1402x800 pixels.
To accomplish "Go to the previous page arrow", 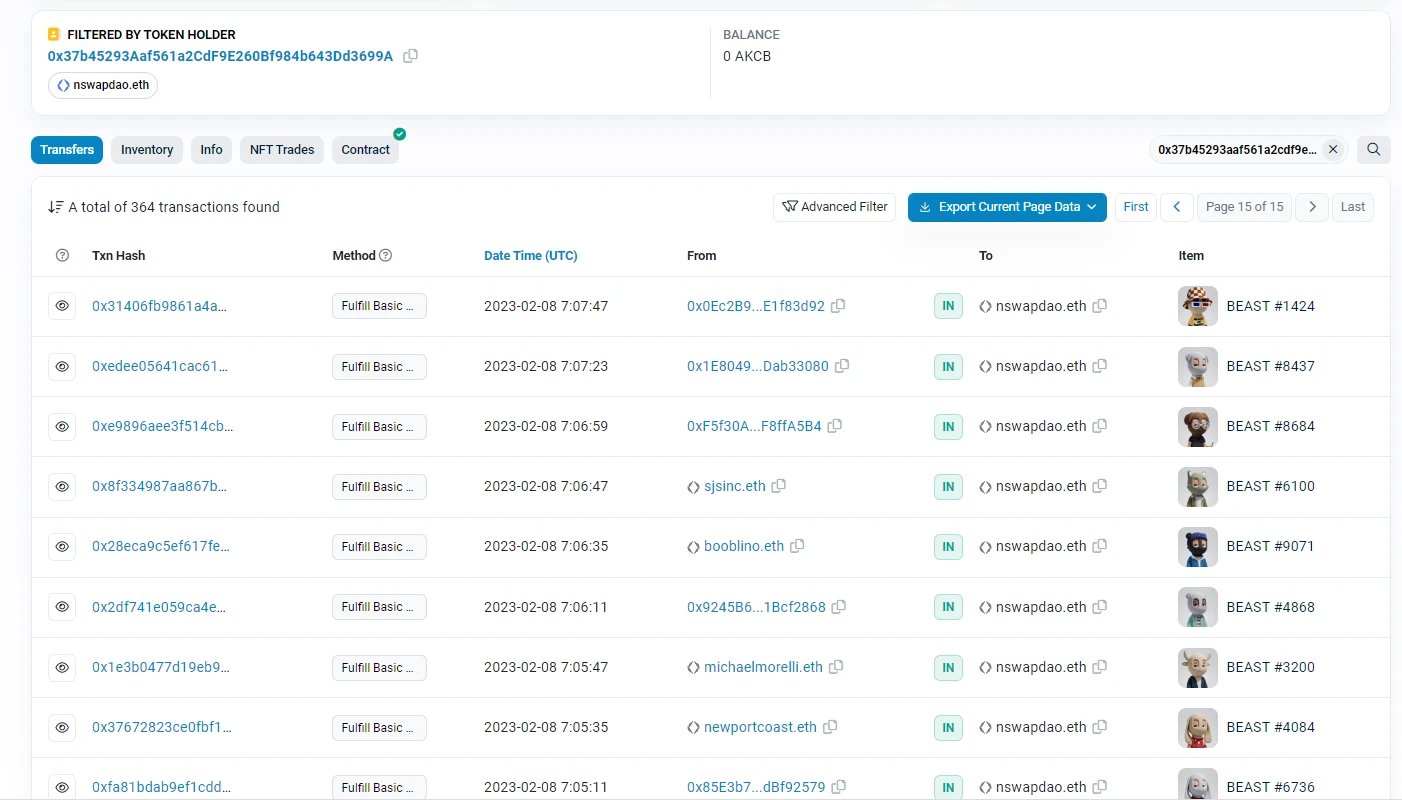I will pos(1176,207).
